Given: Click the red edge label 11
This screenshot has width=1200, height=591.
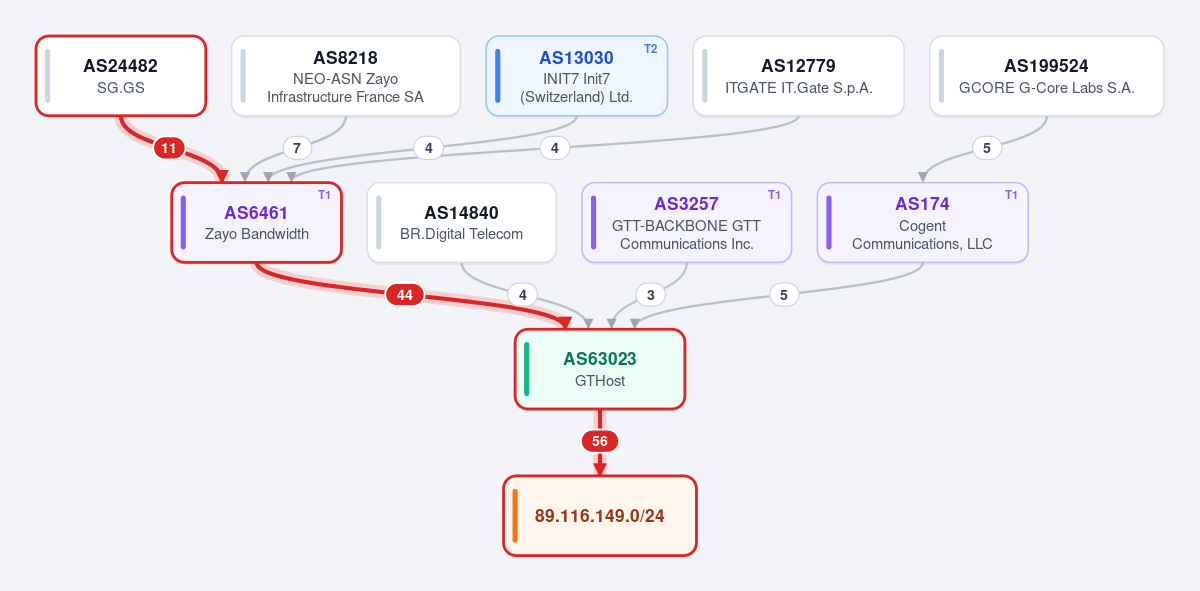Looking at the screenshot, I should [x=169, y=148].
